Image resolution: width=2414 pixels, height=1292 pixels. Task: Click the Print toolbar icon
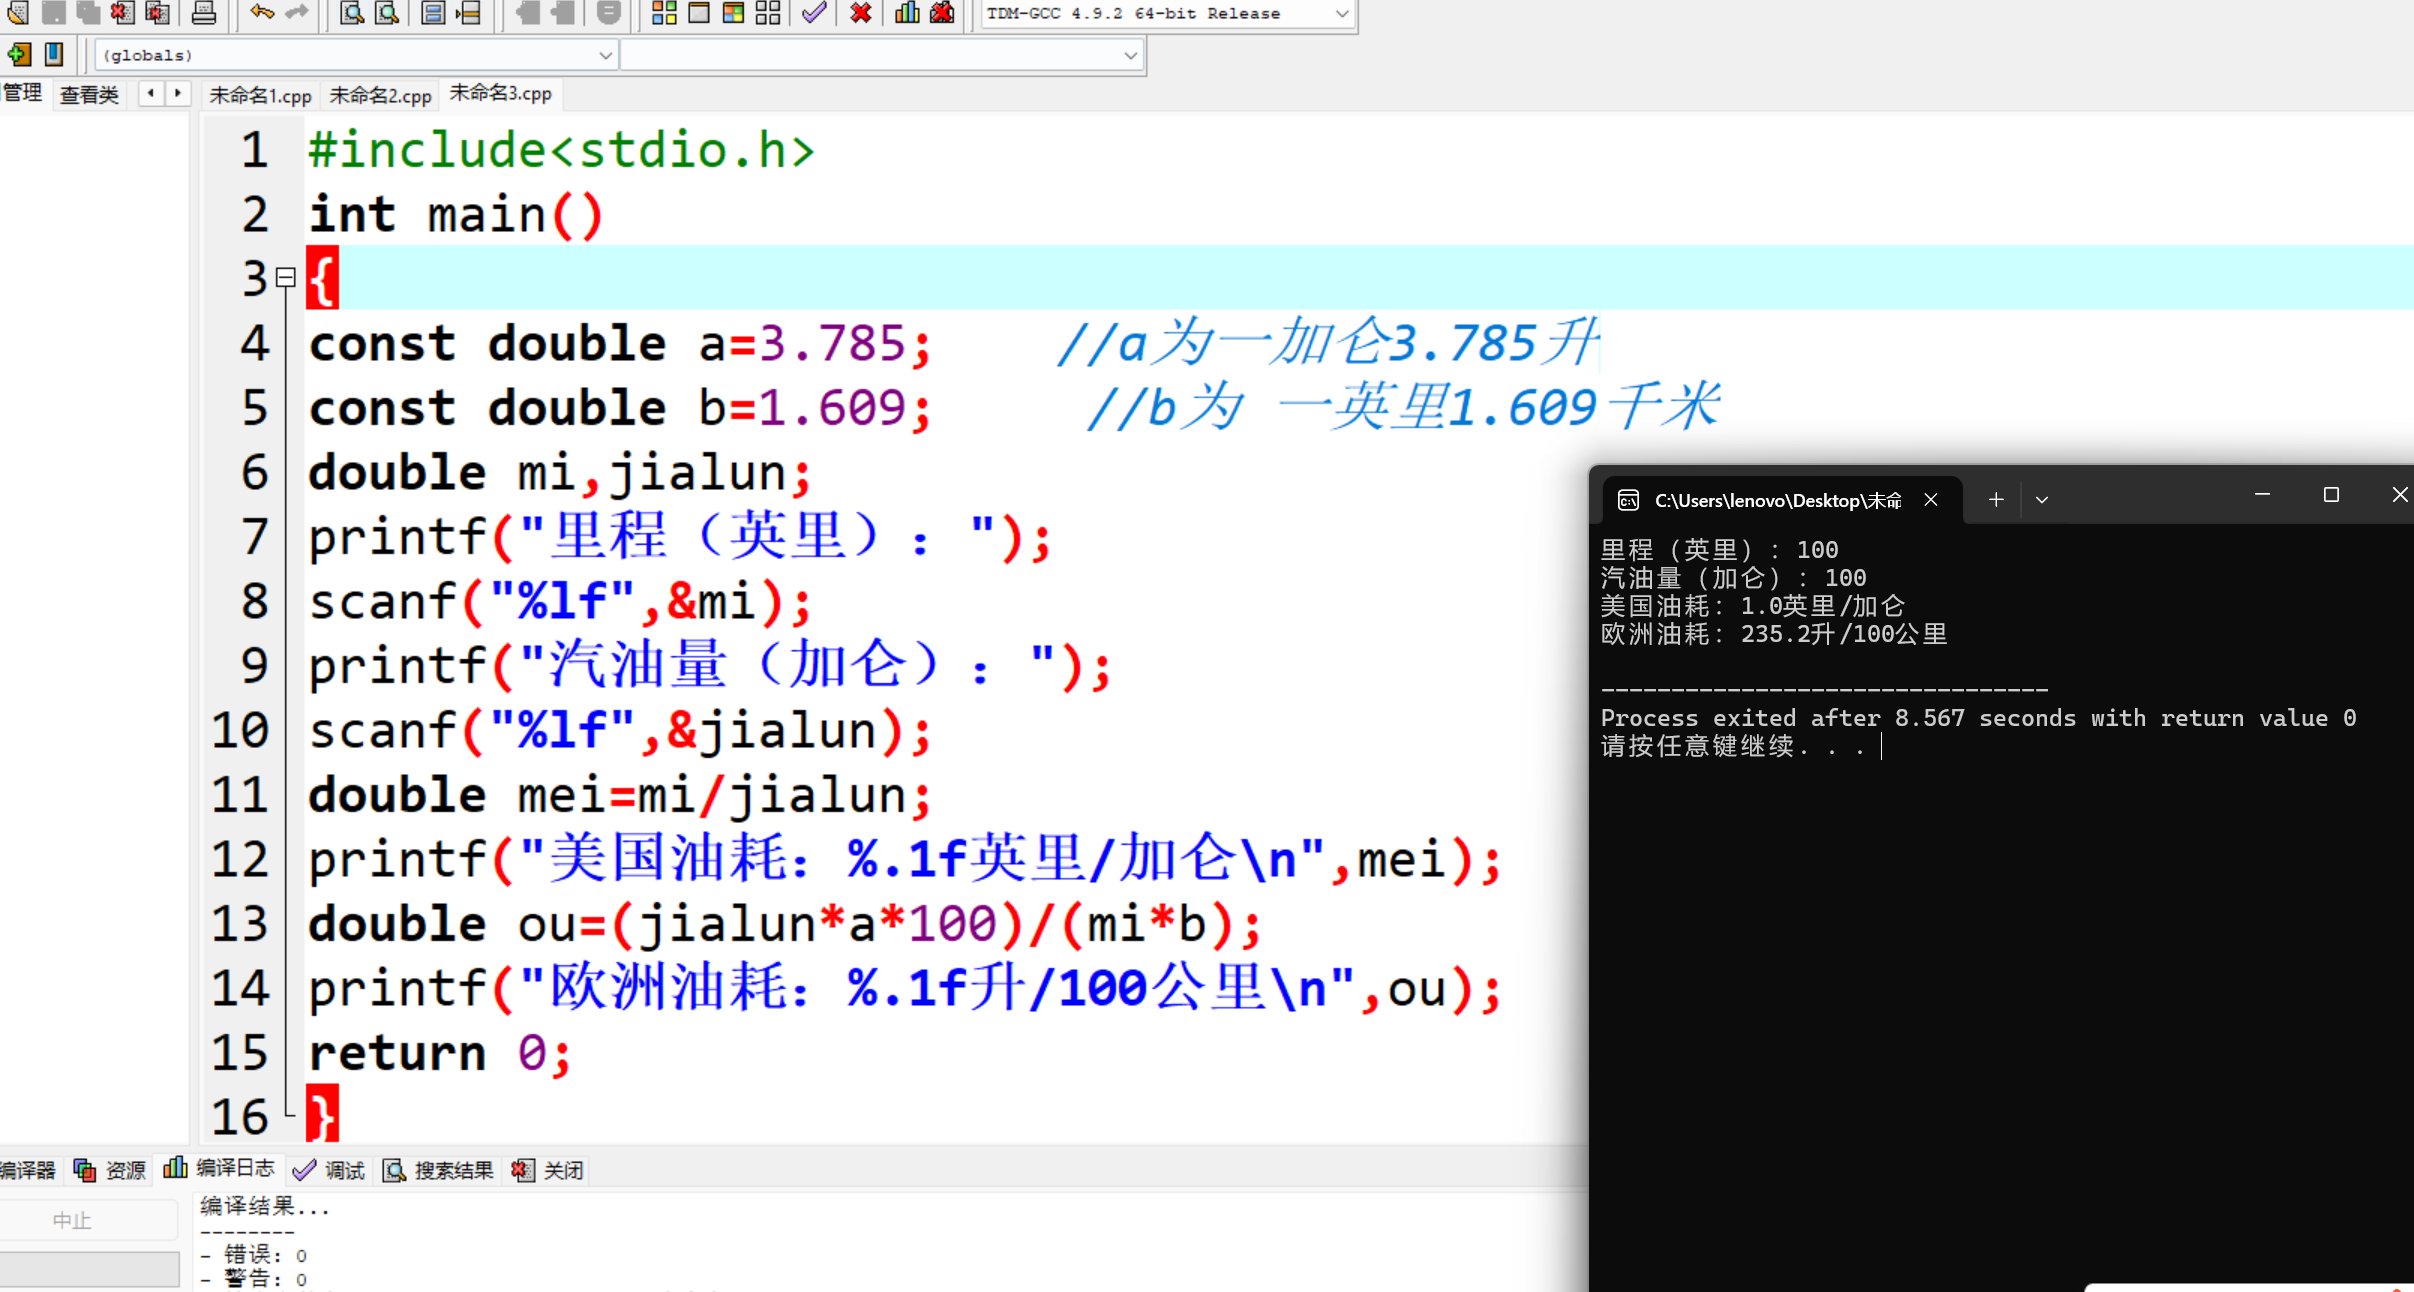point(204,13)
